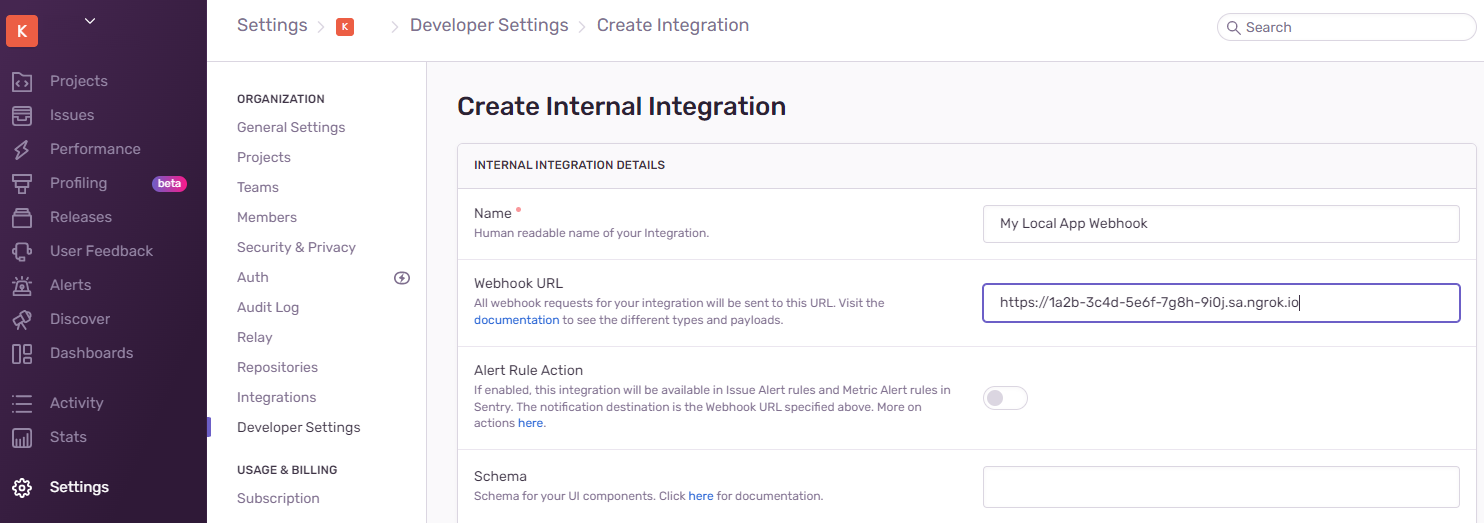Enable the Alert Rule Action toggle
Screen dimensions: 1484x523
click(1005, 398)
